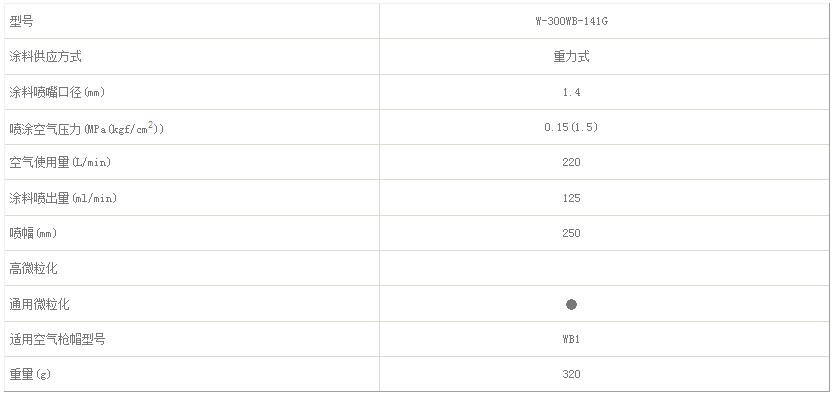Screen dimensions: 832x395
Task: Click the gray dot for 通用微粒化
Action: click(x=571, y=304)
